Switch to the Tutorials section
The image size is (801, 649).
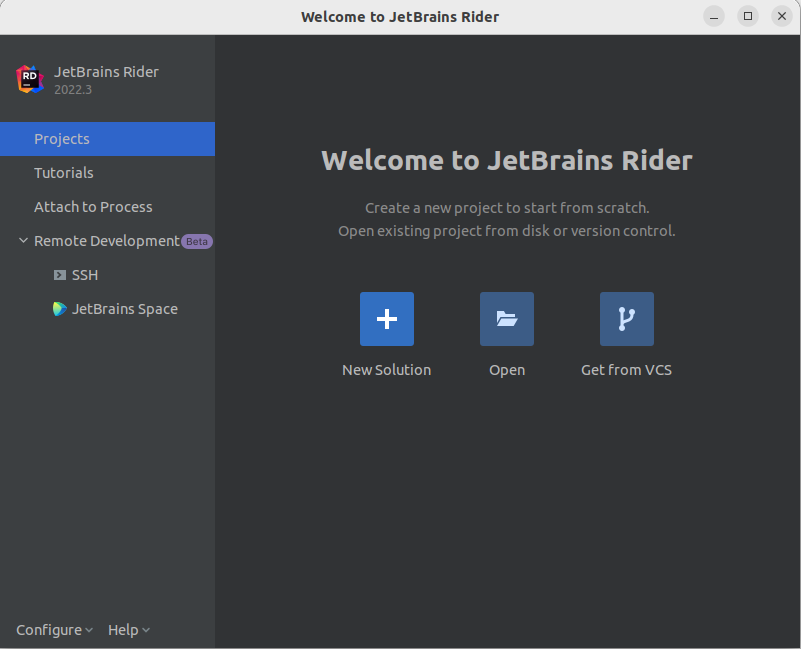(64, 173)
